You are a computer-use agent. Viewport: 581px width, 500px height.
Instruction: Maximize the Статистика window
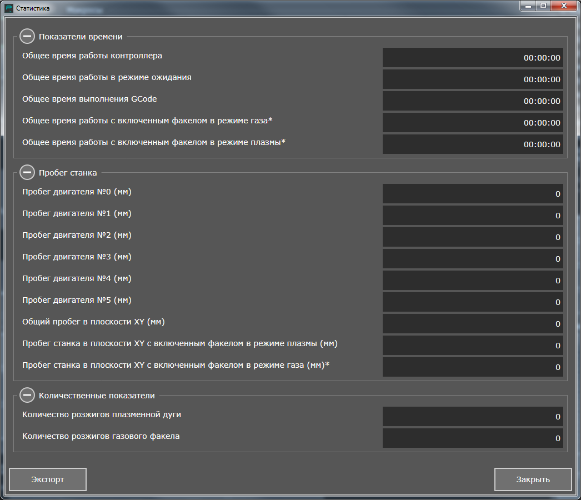point(544,6)
